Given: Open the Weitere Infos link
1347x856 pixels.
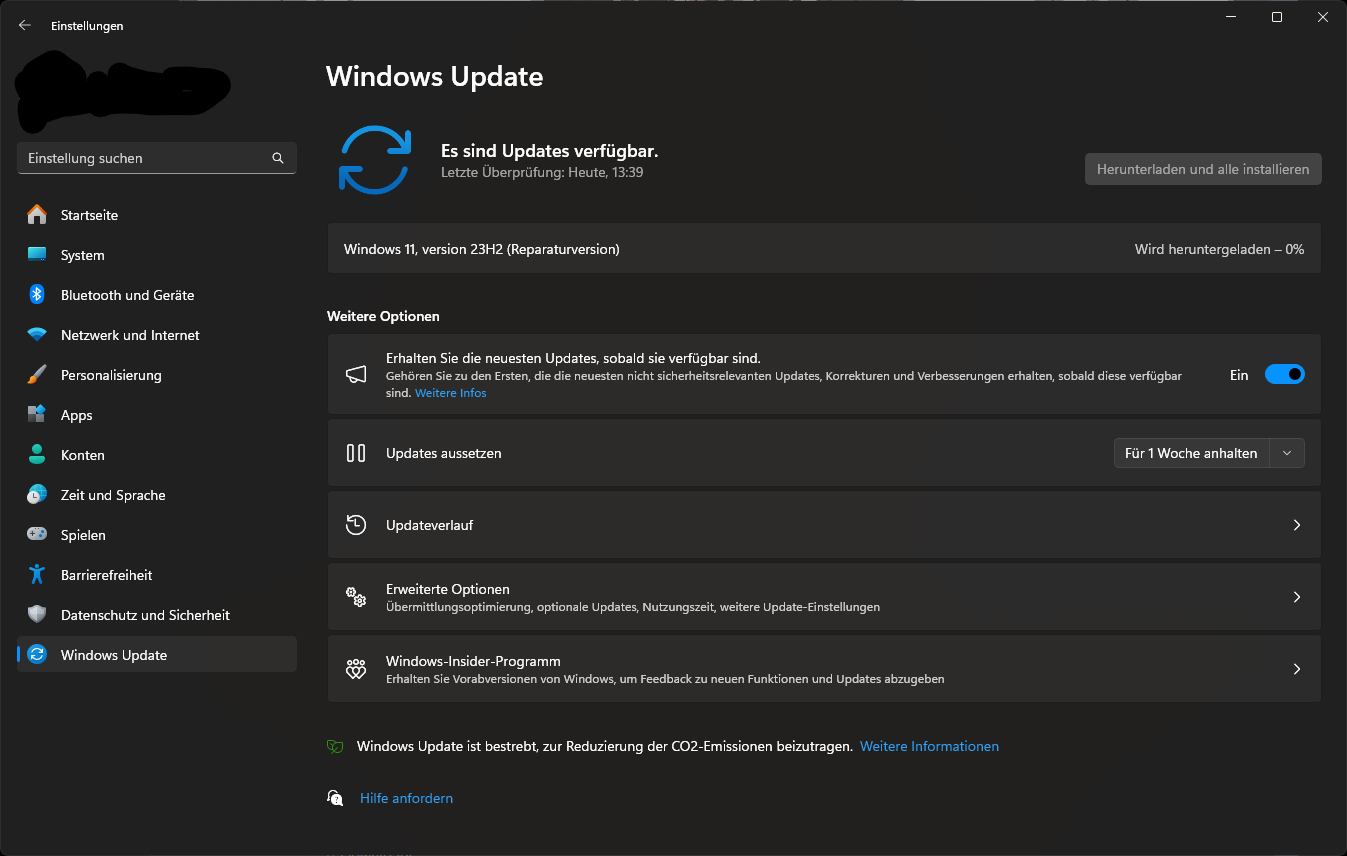Looking at the screenshot, I should (x=451, y=393).
